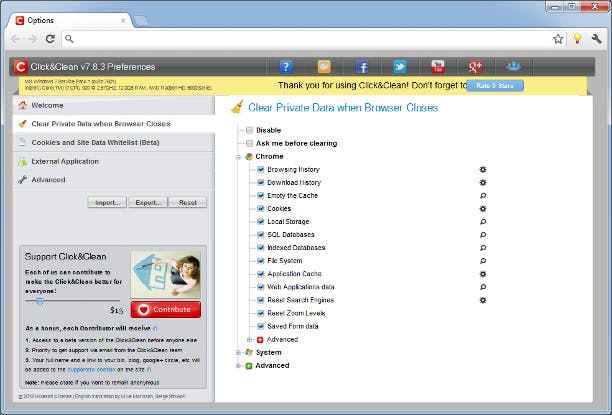The height and width of the screenshot is (415, 612).
Task: Collapse the Chrome tree node
Action: [x=238, y=157]
